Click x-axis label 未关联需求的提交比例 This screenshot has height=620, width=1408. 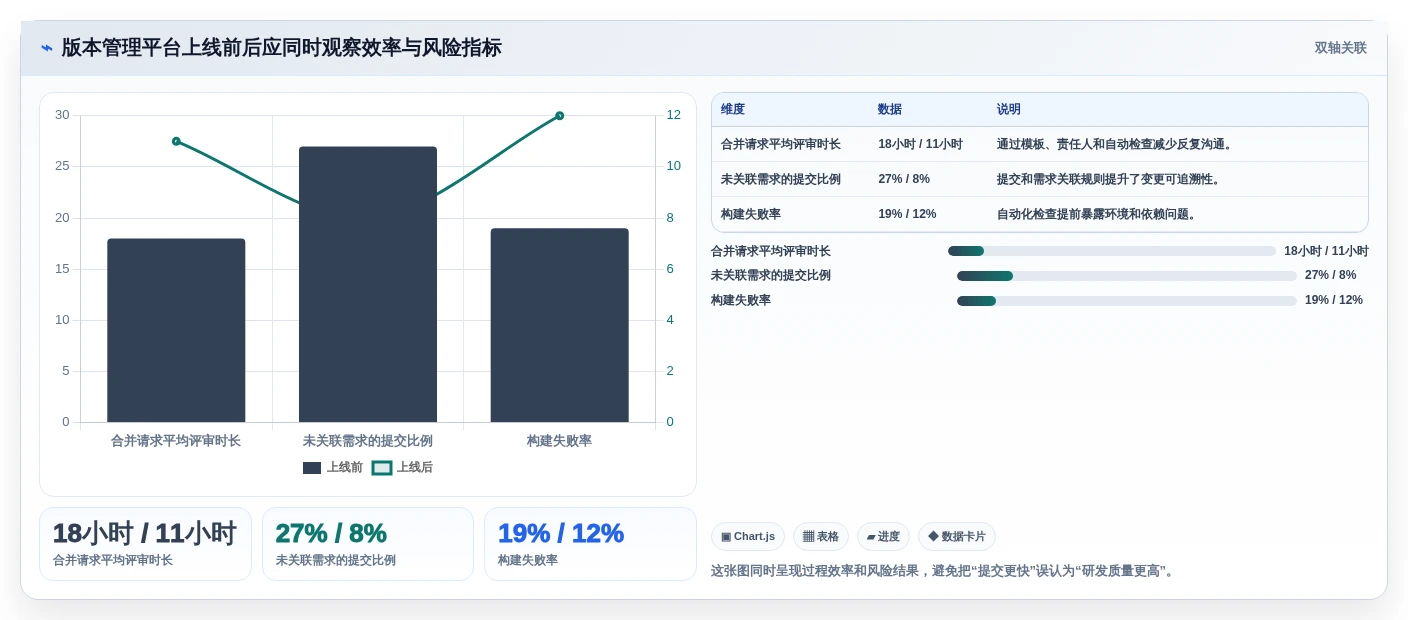click(368, 441)
